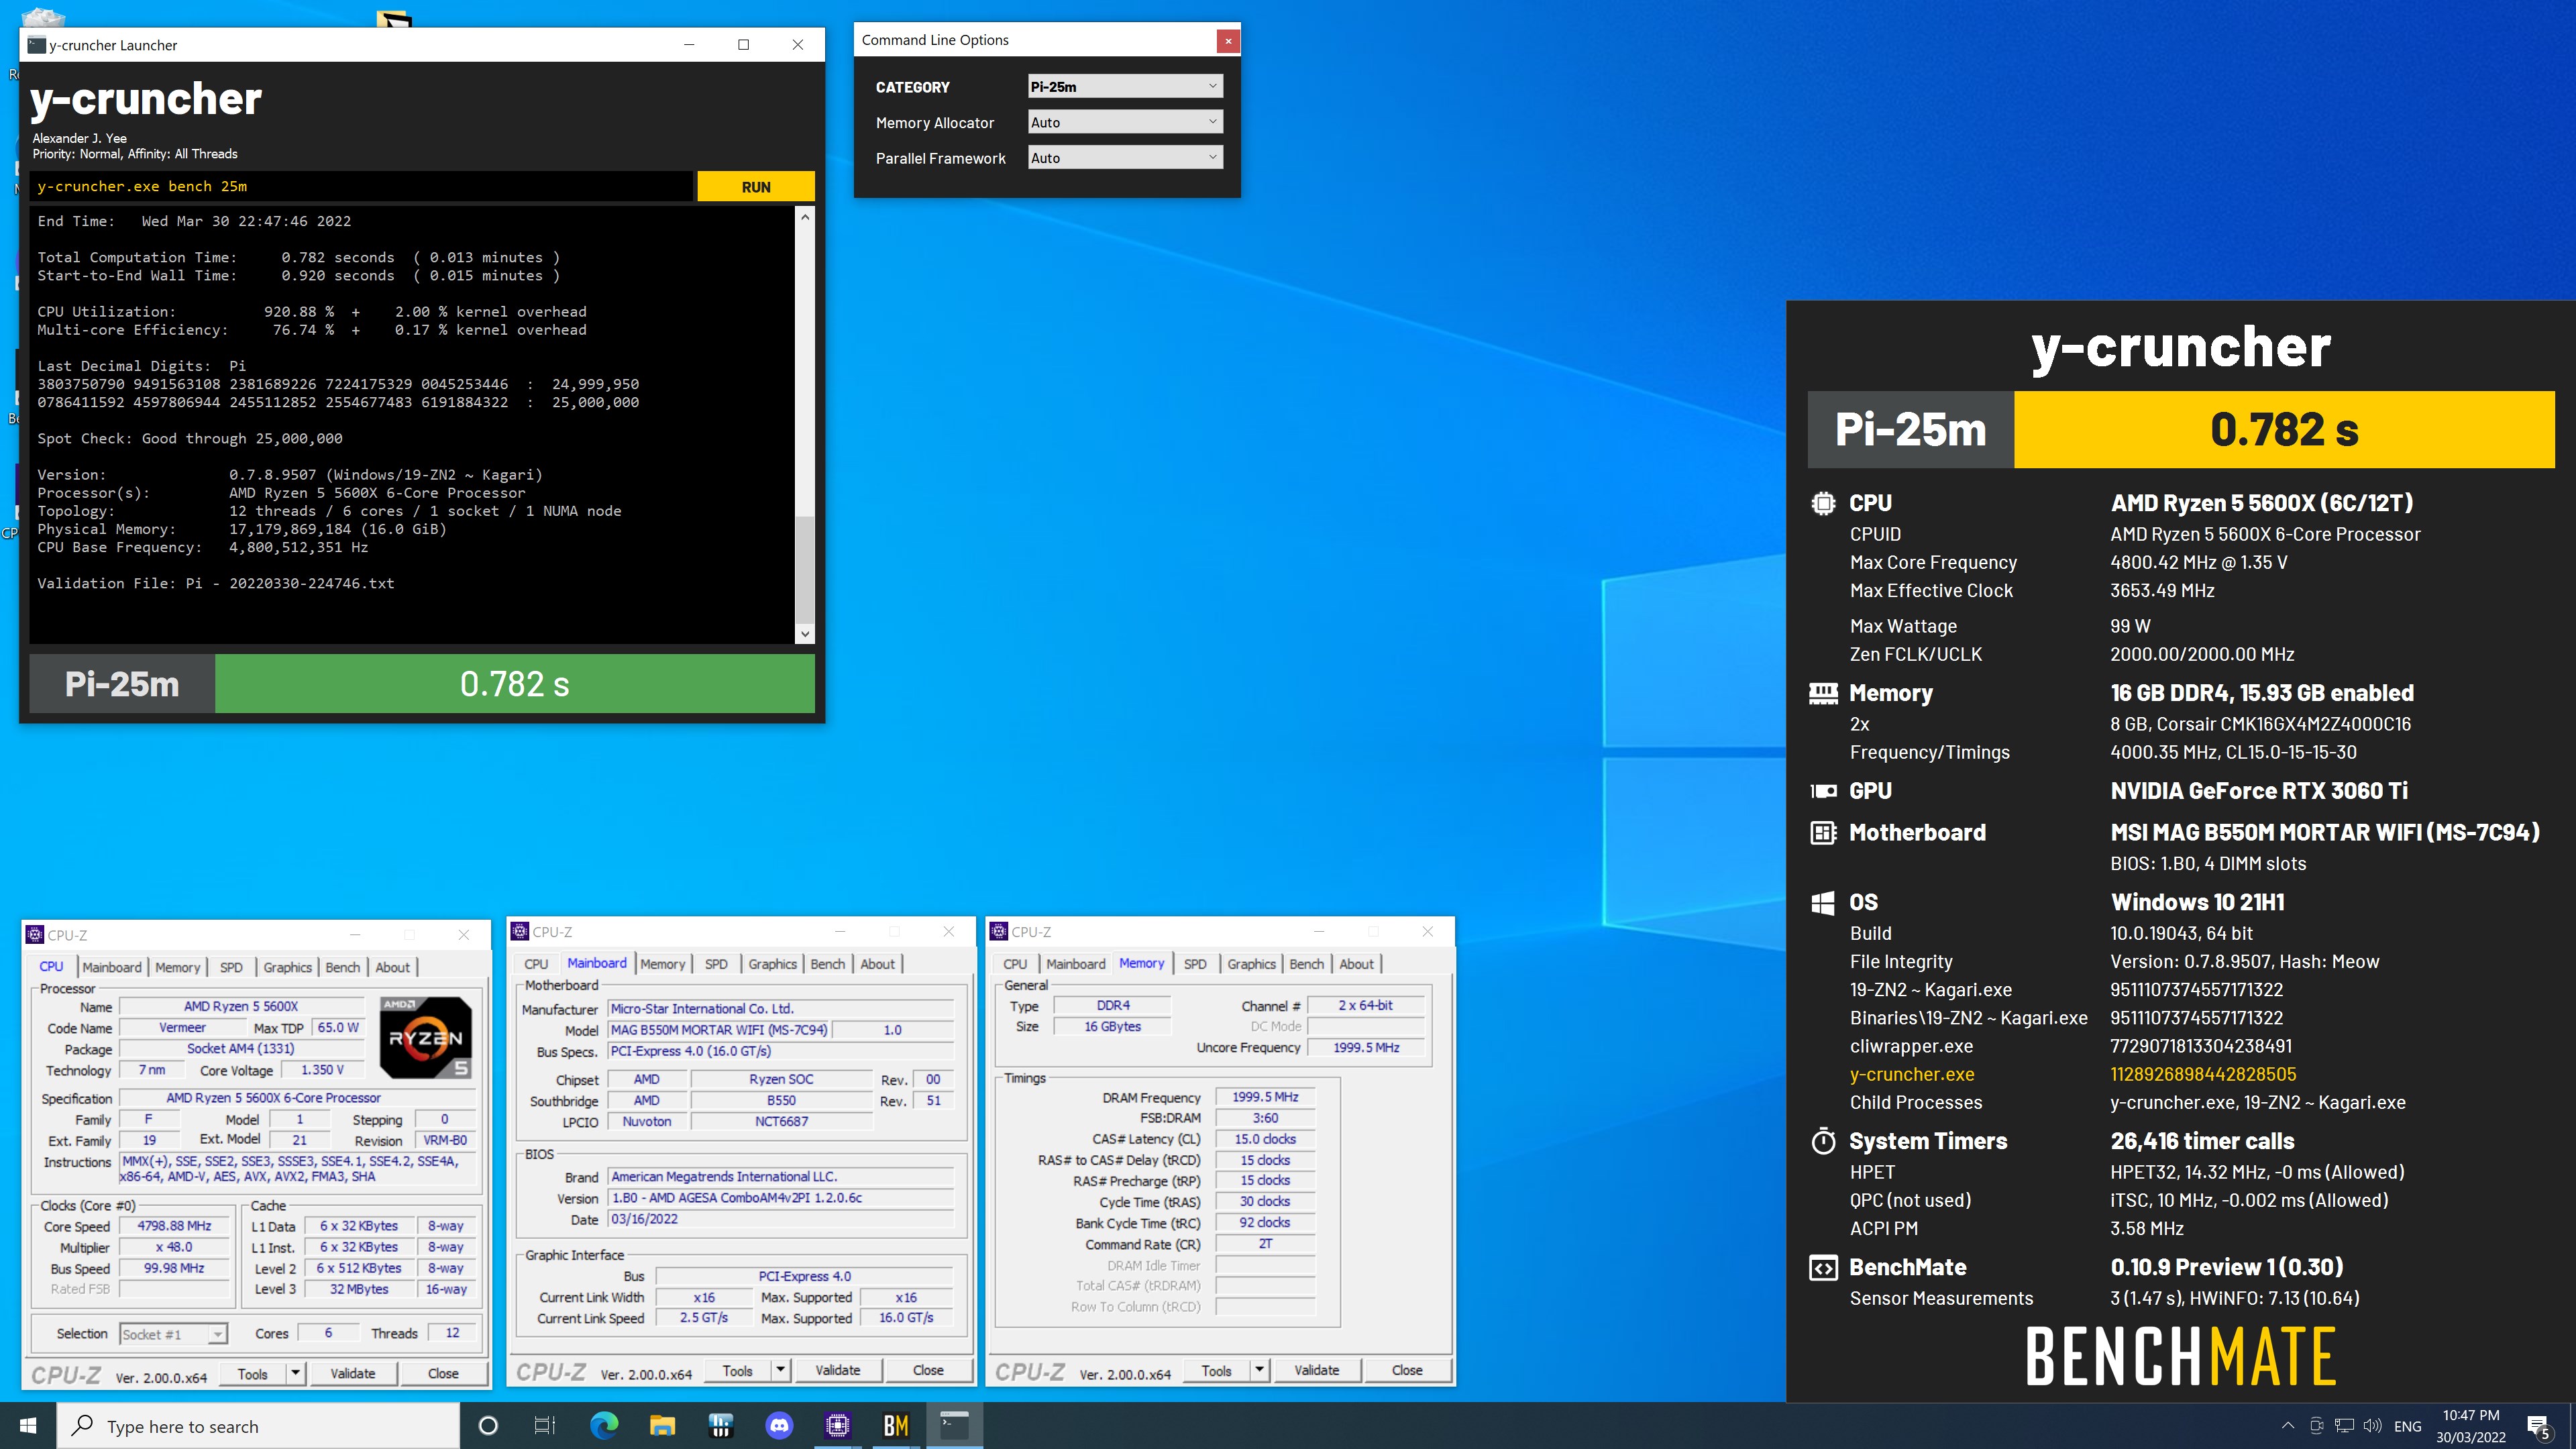Click the CPU chip icon in BenchMate panel
This screenshot has height=1449, width=2576.
click(1823, 503)
